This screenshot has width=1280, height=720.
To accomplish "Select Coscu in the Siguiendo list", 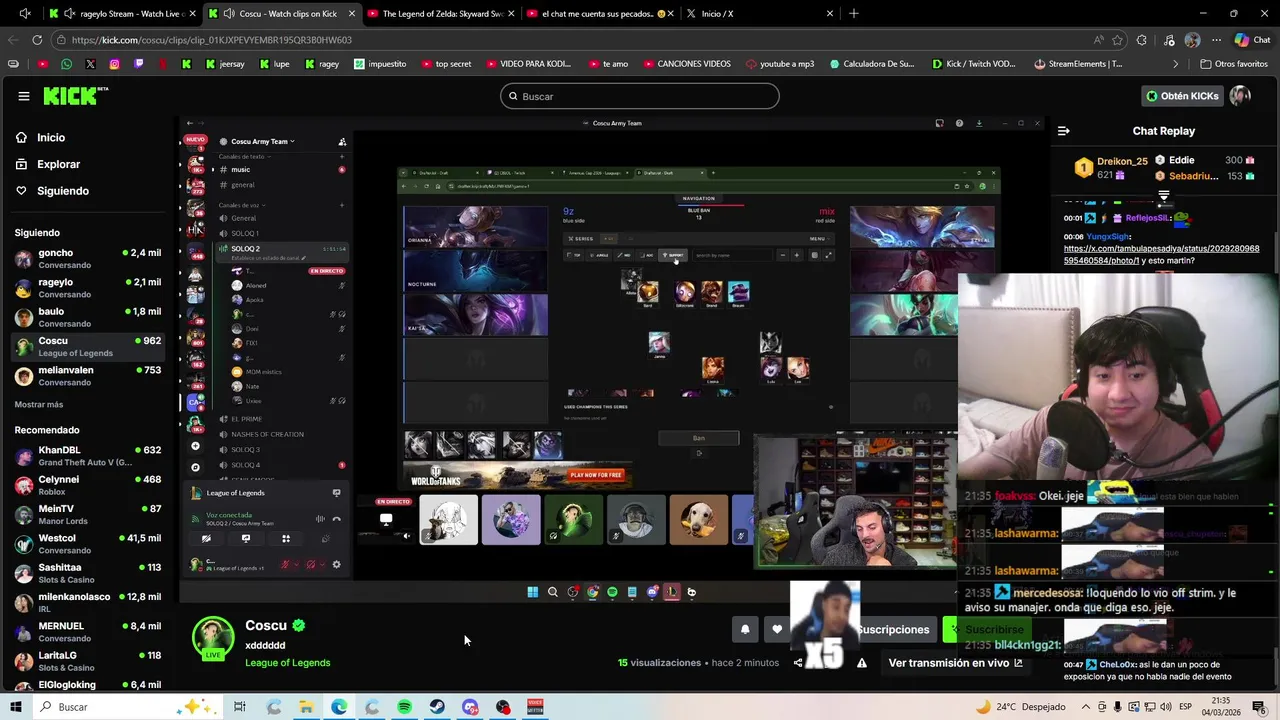I will tap(87, 346).
